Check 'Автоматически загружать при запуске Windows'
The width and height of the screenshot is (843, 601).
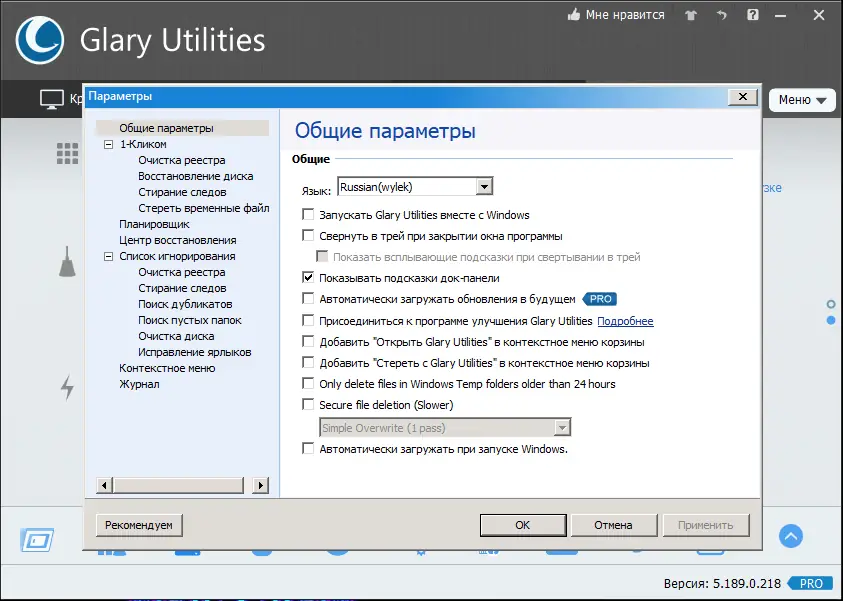point(308,448)
